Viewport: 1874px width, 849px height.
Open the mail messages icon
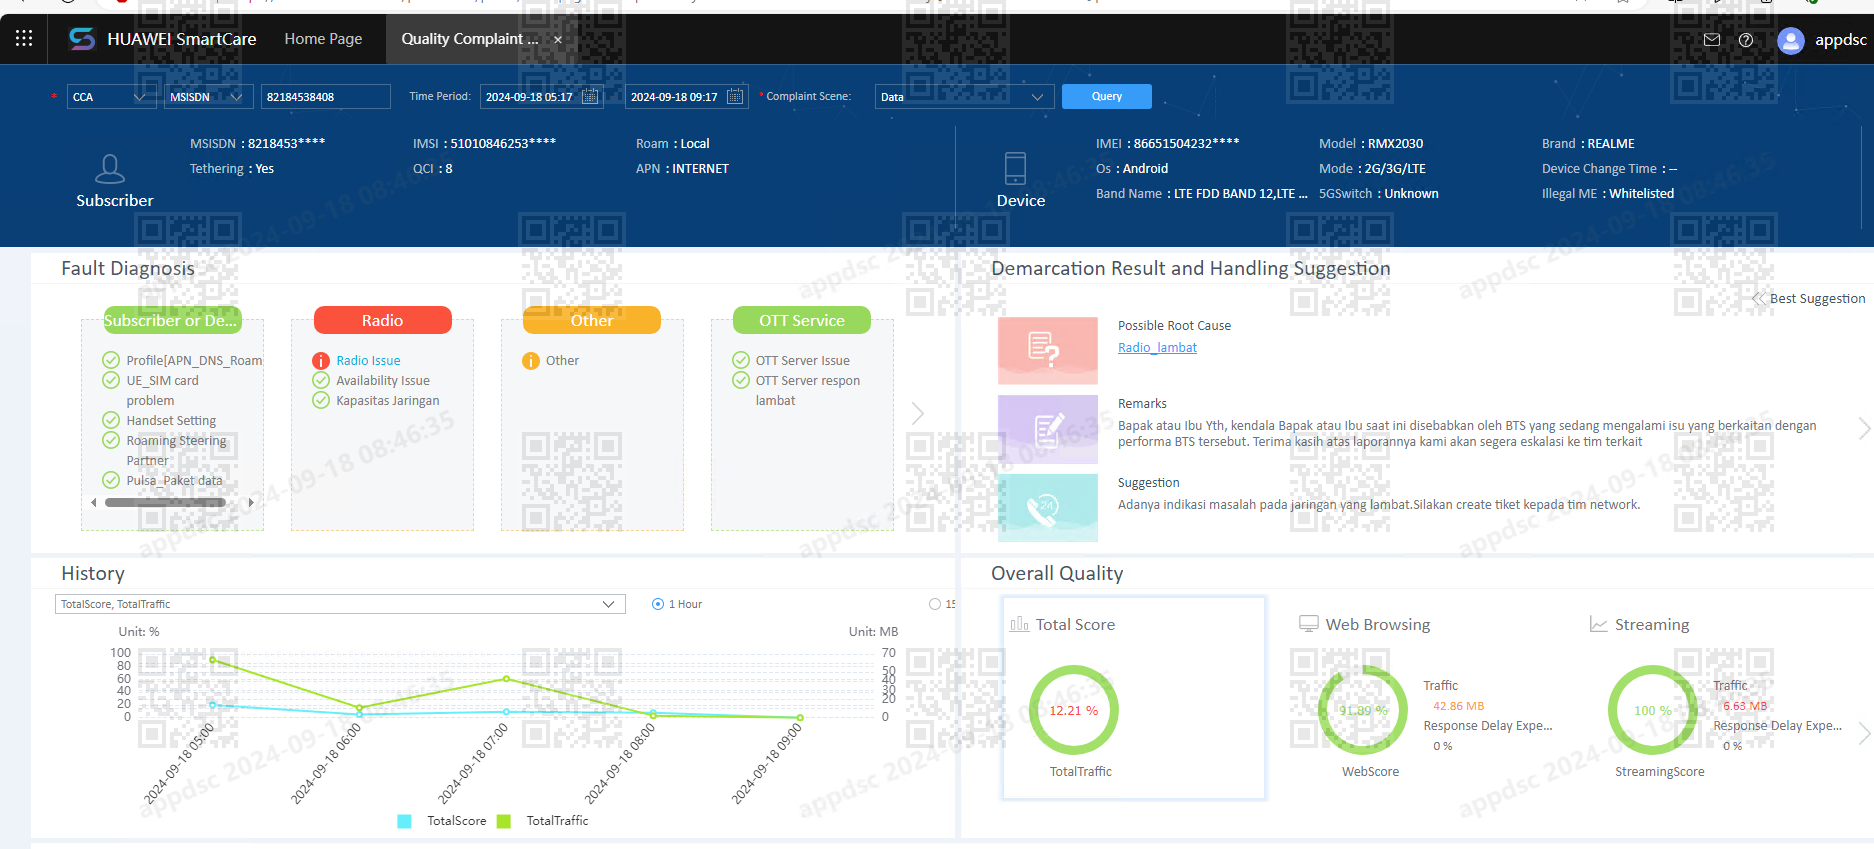(x=1712, y=40)
